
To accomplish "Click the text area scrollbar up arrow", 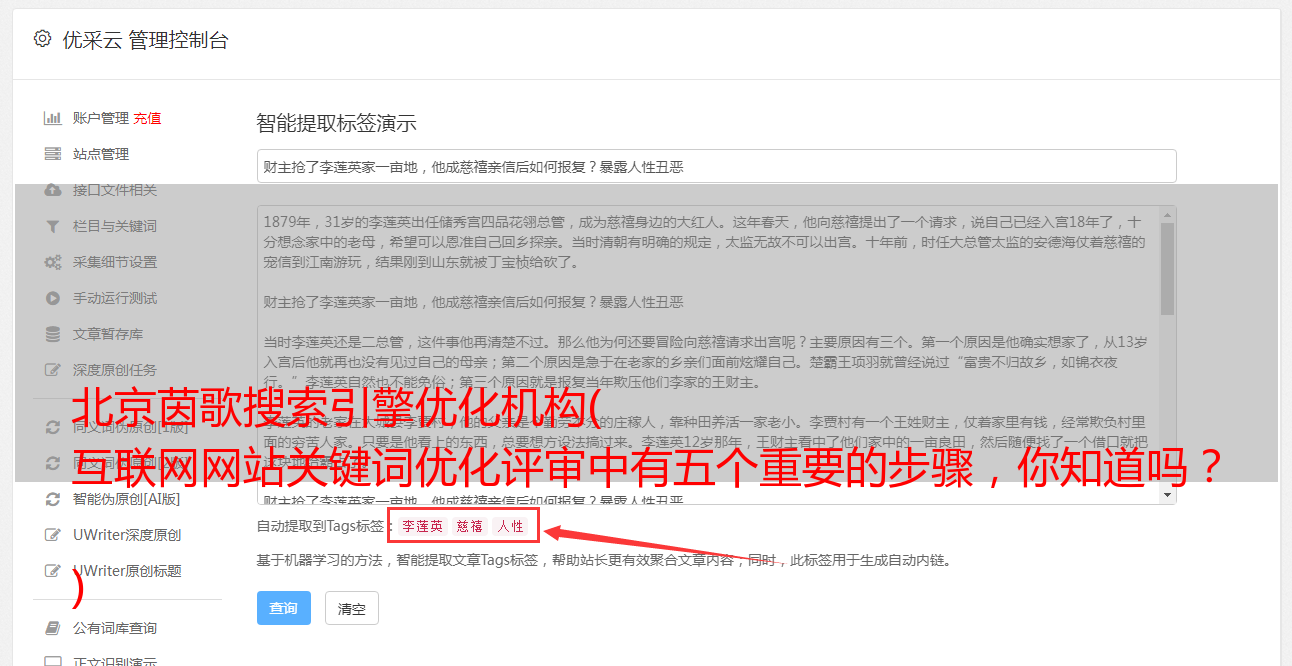I will [1168, 214].
